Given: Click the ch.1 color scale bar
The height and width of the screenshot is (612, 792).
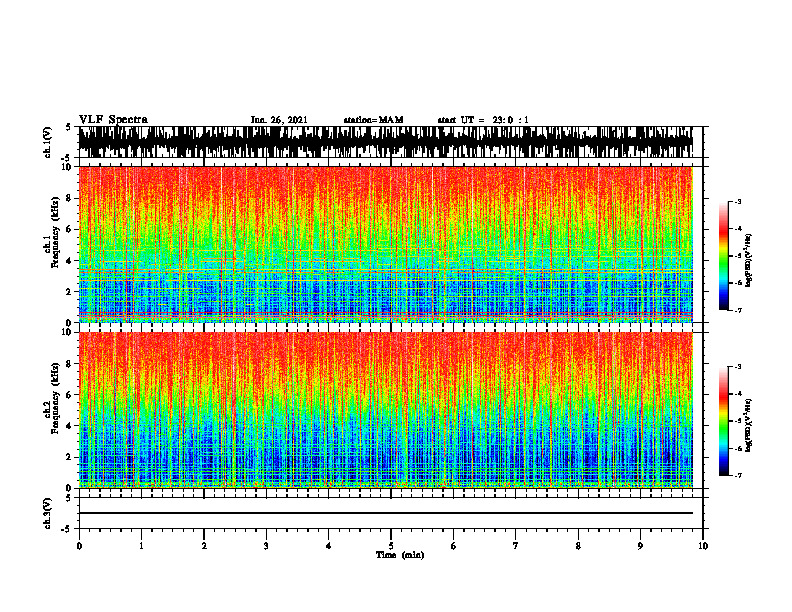Looking at the screenshot, I should pos(723,256).
